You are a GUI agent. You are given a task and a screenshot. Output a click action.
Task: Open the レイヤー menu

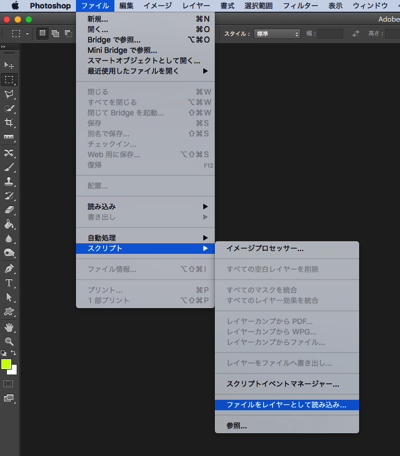(x=196, y=6)
